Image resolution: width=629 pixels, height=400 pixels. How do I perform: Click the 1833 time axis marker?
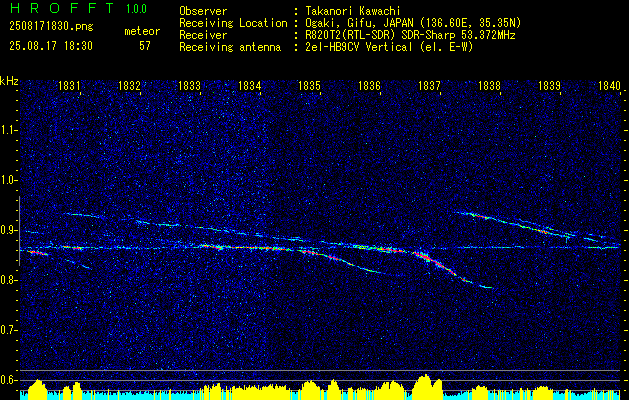click(x=189, y=85)
